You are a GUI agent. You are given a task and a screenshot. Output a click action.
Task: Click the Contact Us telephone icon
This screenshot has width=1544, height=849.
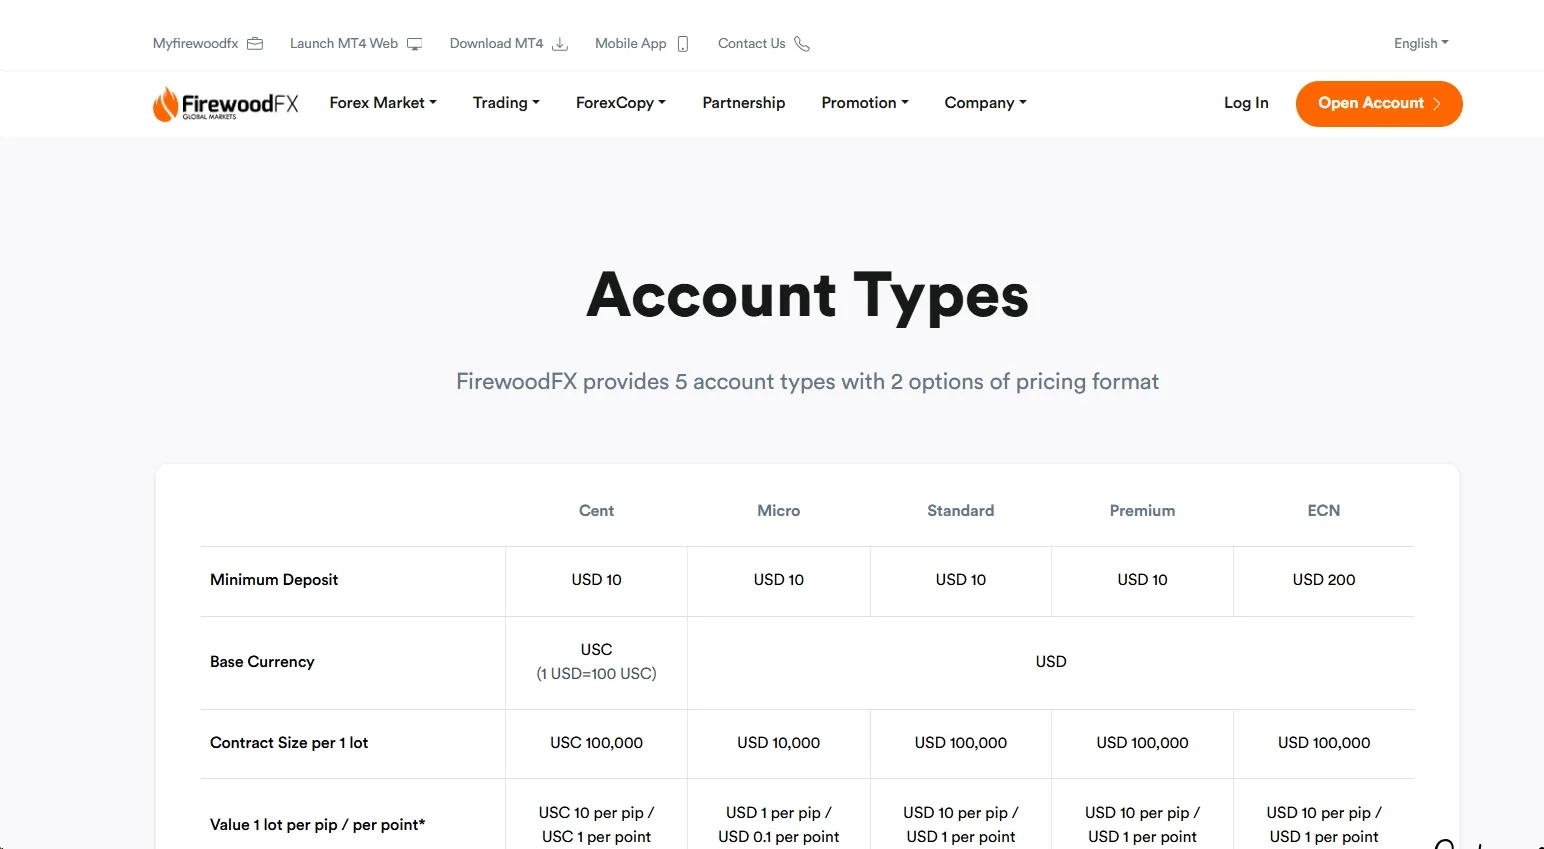[802, 44]
